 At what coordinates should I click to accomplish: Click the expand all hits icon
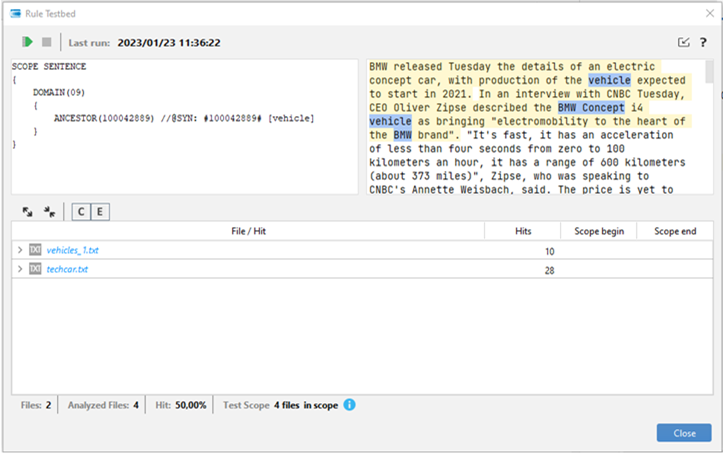click(x=28, y=212)
